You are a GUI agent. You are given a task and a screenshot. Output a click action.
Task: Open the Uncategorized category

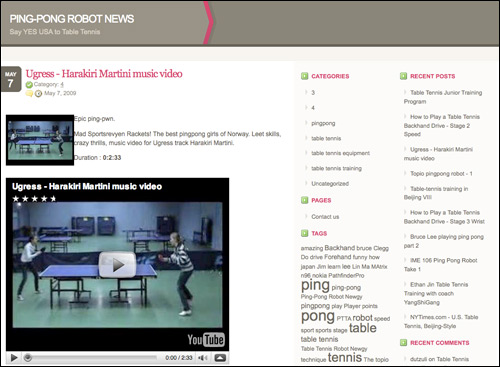[x=330, y=184]
